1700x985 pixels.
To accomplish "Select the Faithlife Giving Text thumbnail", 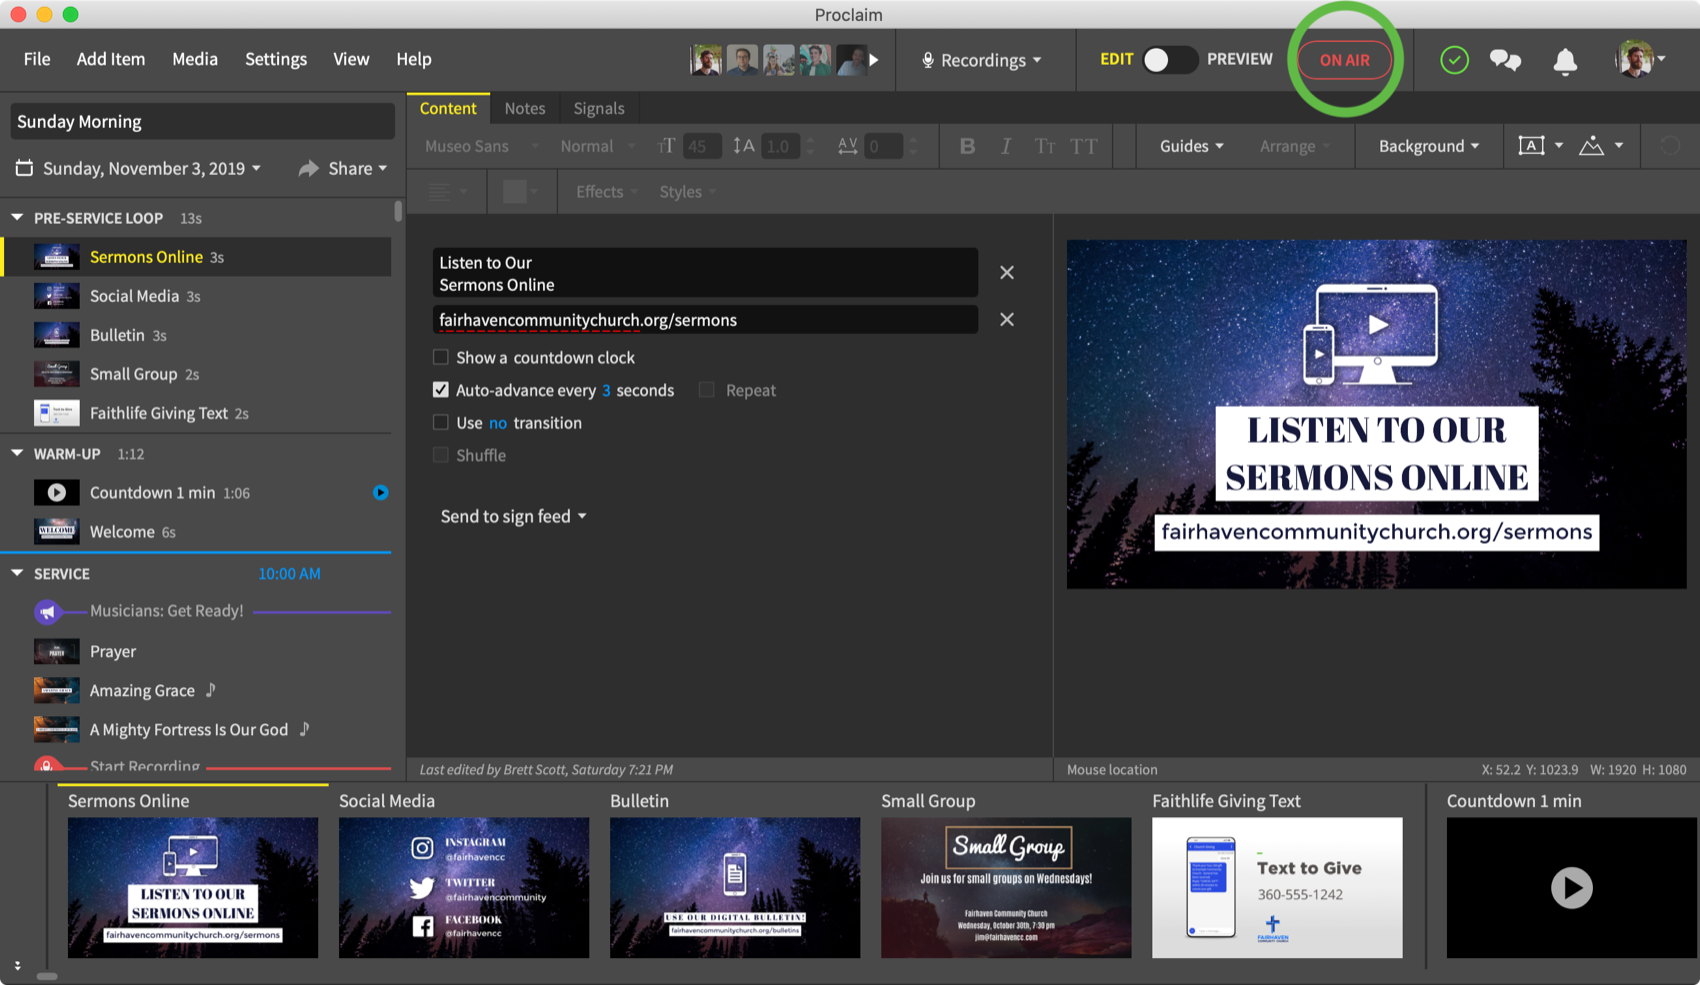I will 1277,888.
